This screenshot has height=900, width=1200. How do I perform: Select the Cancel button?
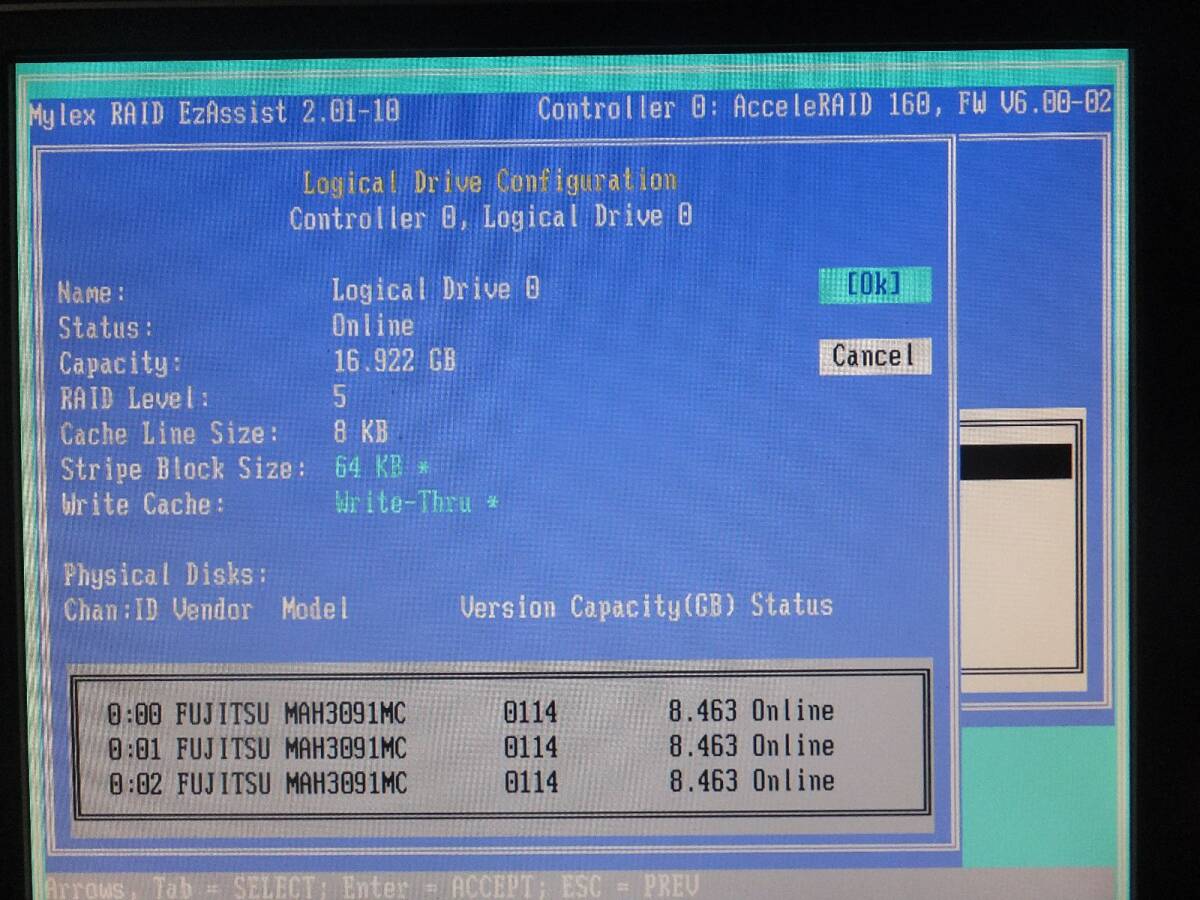875,356
